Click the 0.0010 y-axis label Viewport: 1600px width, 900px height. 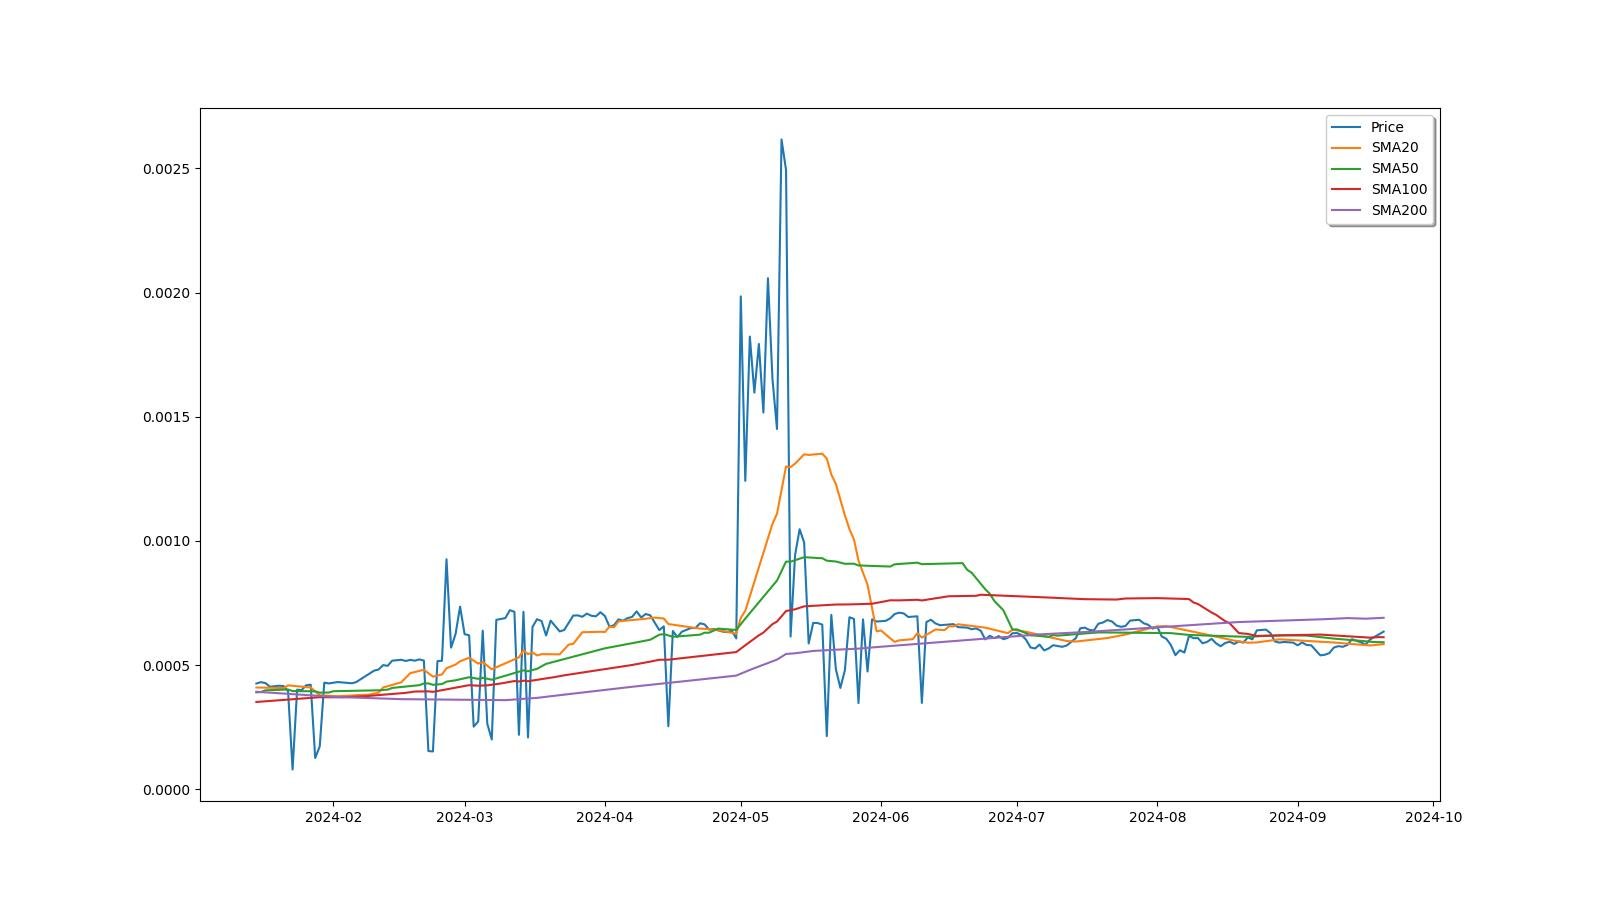coord(166,542)
